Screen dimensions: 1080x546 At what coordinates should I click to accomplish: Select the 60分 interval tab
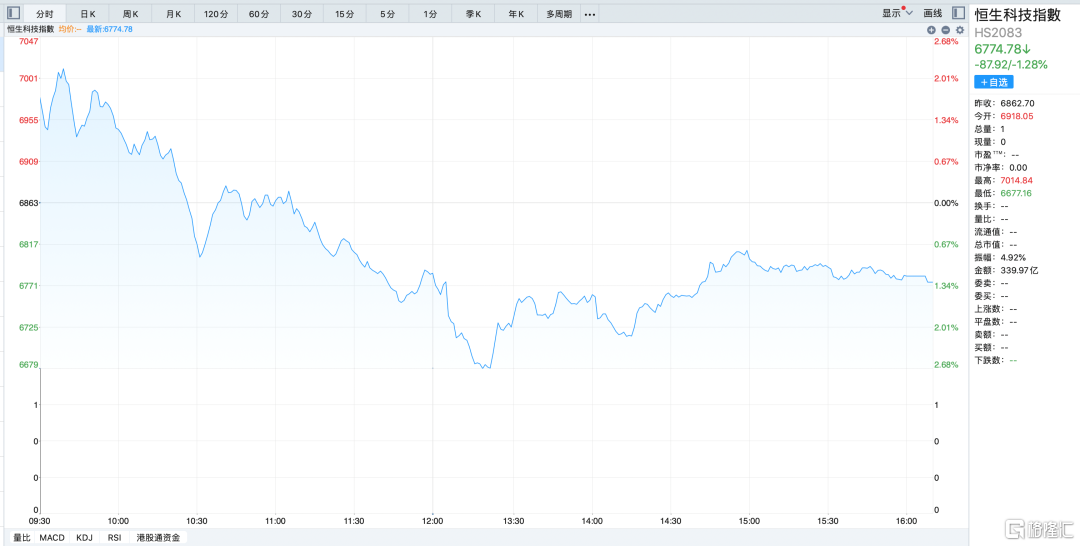coord(259,14)
